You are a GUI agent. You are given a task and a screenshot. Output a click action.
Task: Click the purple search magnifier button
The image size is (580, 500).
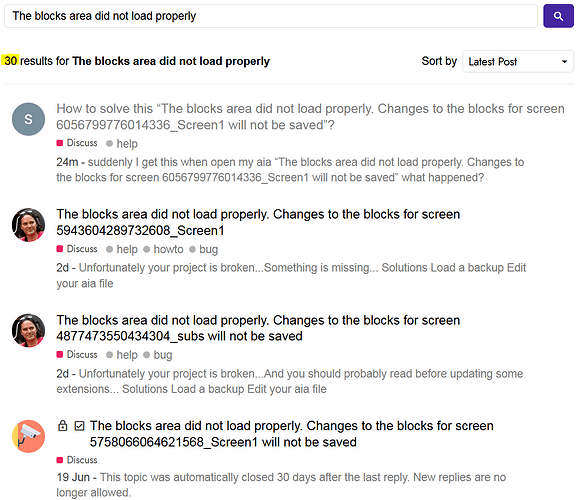(558, 16)
